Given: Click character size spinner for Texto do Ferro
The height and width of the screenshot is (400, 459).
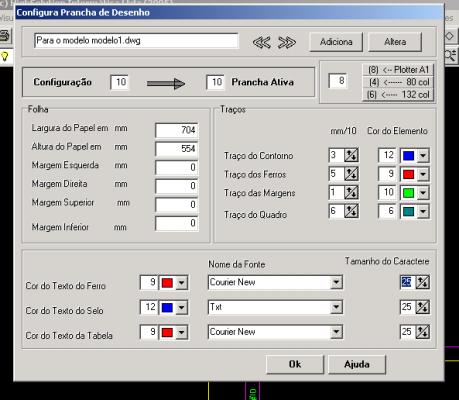Looking at the screenshot, I should (422, 282).
